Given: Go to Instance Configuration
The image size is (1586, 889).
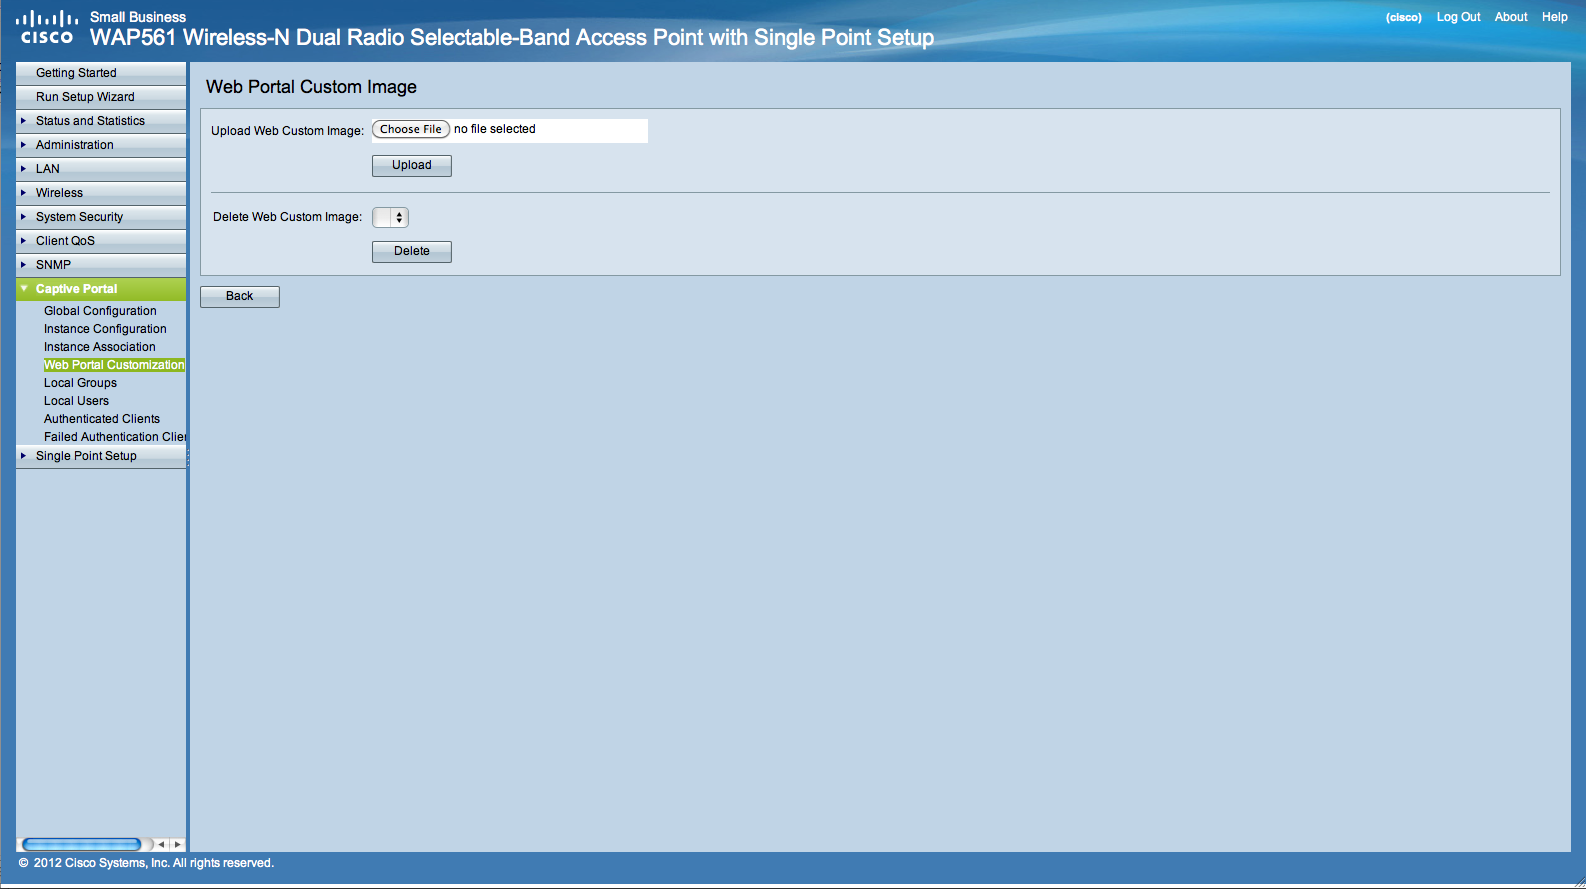Looking at the screenshot, I should (105, 329).
